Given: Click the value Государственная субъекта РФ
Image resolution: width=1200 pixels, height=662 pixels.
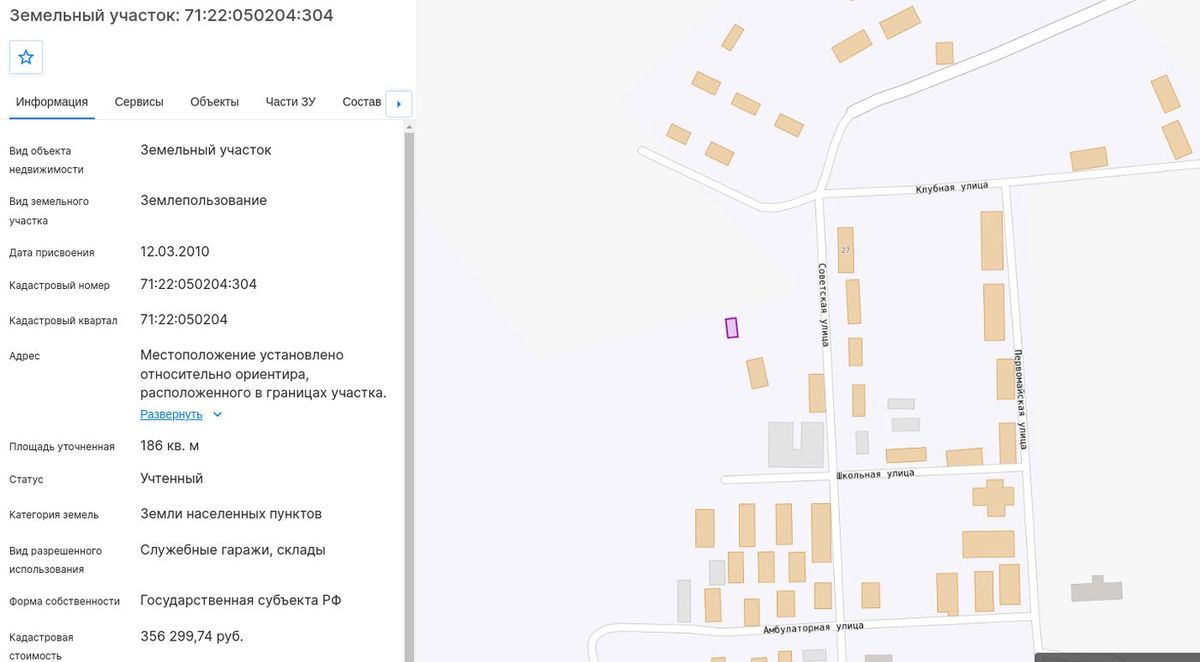Looking at the screenshot, I should click(x=240, y=601).
